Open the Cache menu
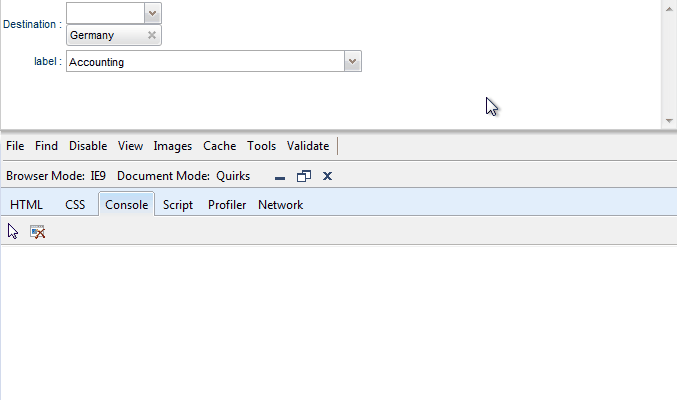The width and height of the screenshot is (677, 400). tap(220, 146)
